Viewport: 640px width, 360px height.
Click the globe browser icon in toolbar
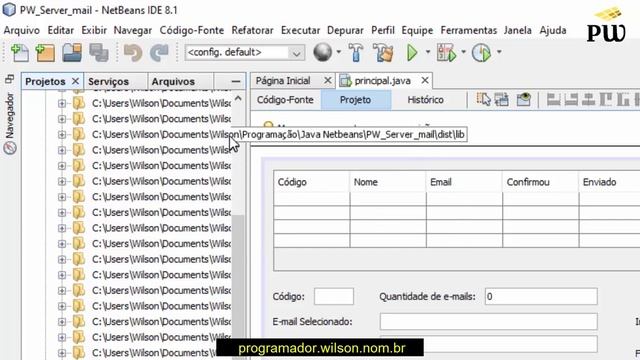(322, 52)
